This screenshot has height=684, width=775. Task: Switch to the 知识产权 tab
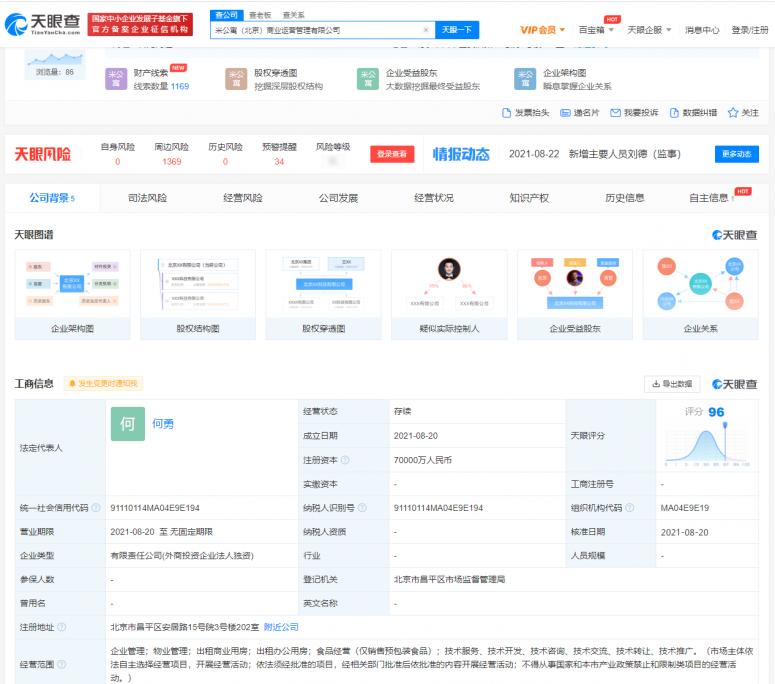(x=529, y=198)
